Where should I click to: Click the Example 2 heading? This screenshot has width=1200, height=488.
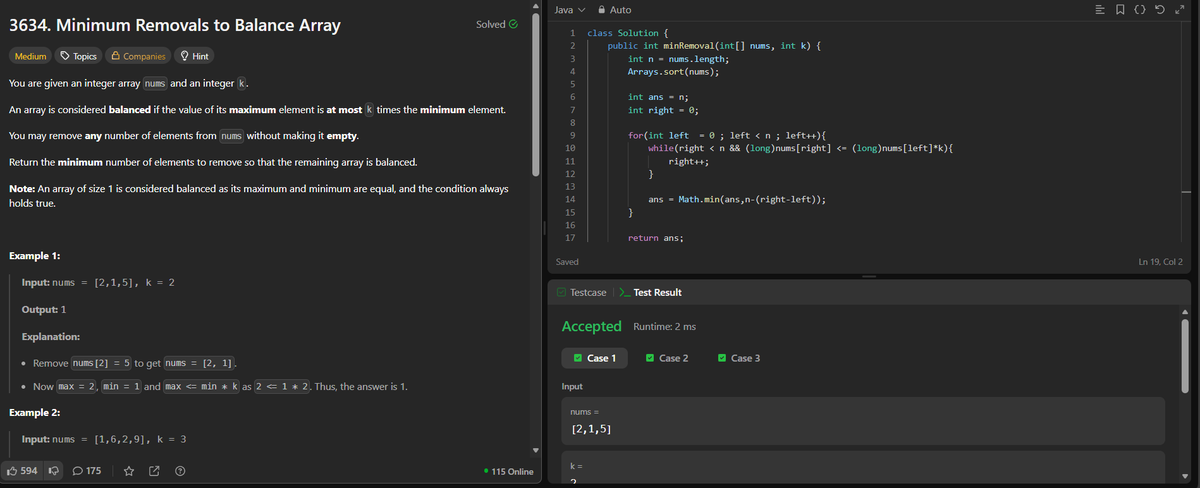click(34, 412)
